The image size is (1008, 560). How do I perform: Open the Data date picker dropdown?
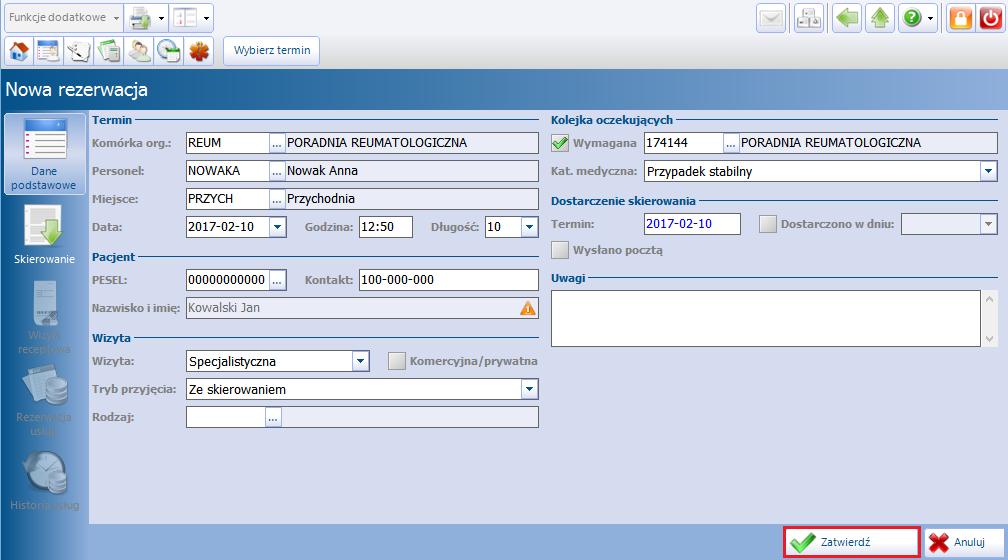click(x=277, y=227)
